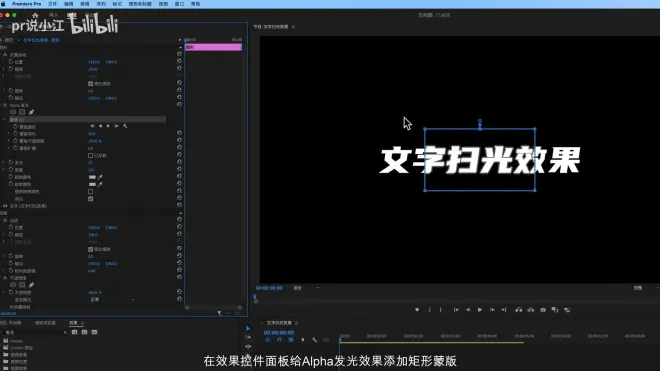Track selected mask backward one frame
The height and width of the screenshot is (371, 660).
[x=92, y=126]
